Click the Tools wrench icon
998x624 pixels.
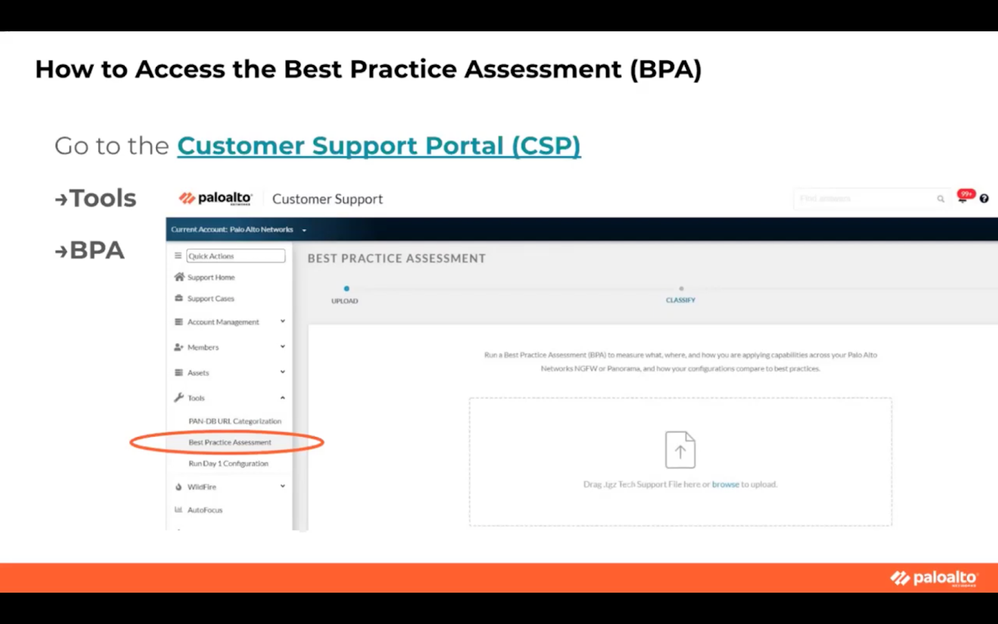tap(179, 397)
